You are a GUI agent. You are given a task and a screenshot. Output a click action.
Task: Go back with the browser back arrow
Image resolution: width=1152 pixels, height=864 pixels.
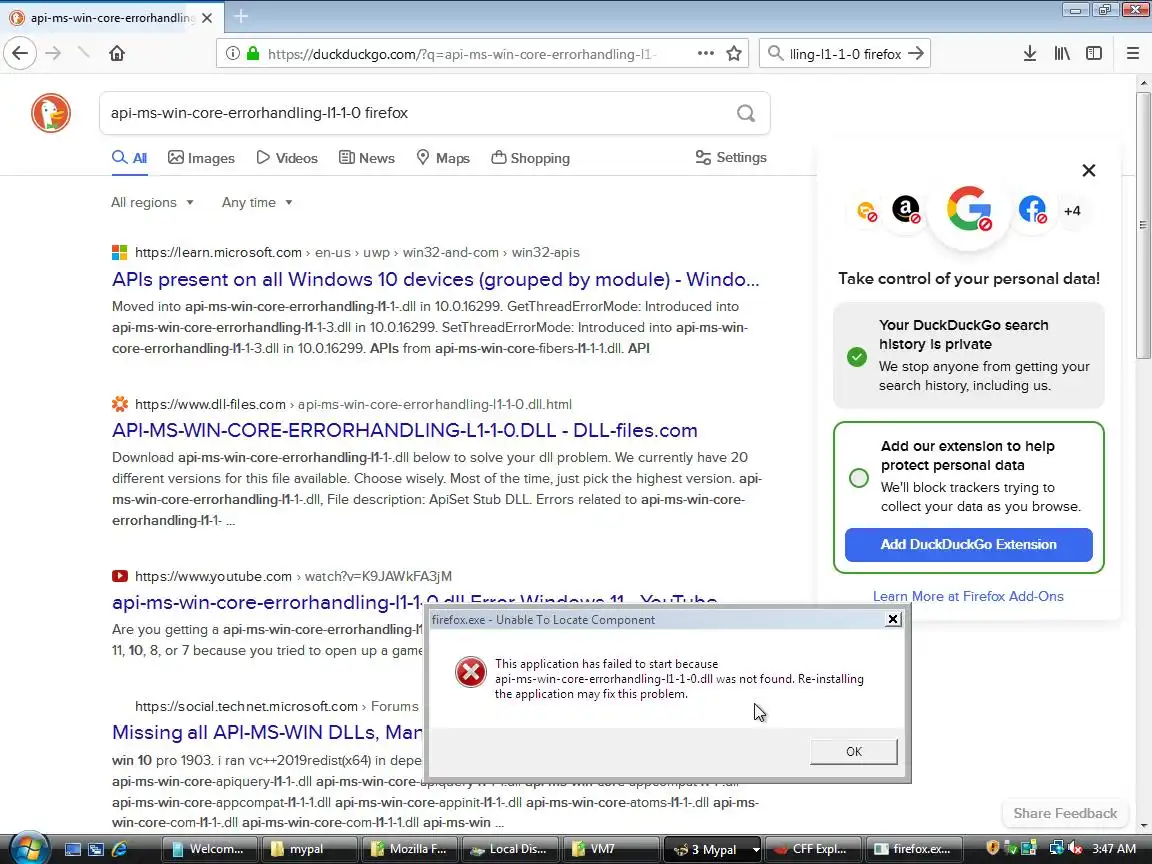click(x=20, y=53)
